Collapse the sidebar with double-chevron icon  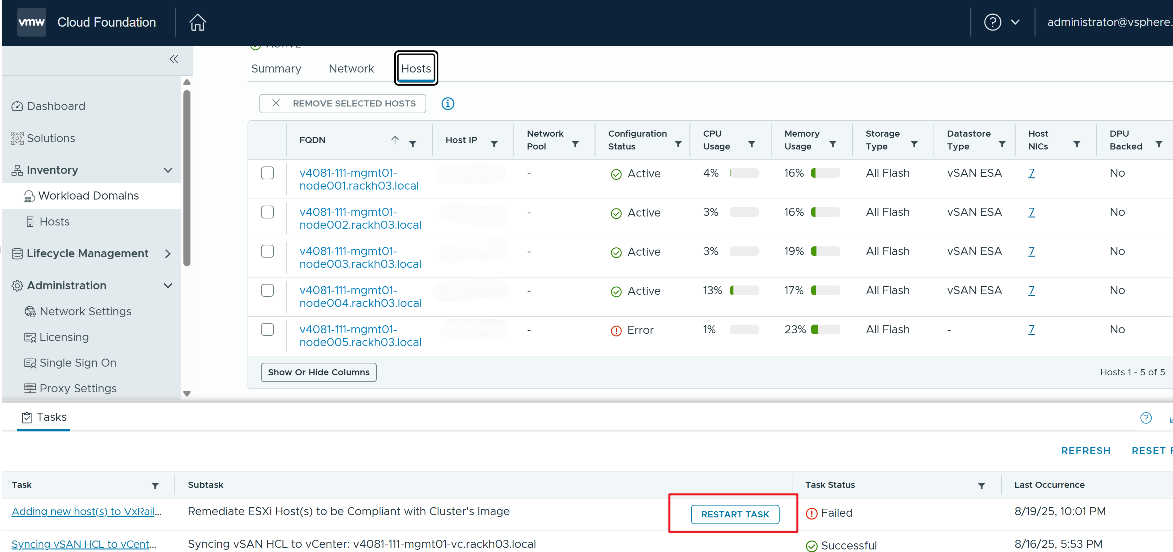[173, 60]
